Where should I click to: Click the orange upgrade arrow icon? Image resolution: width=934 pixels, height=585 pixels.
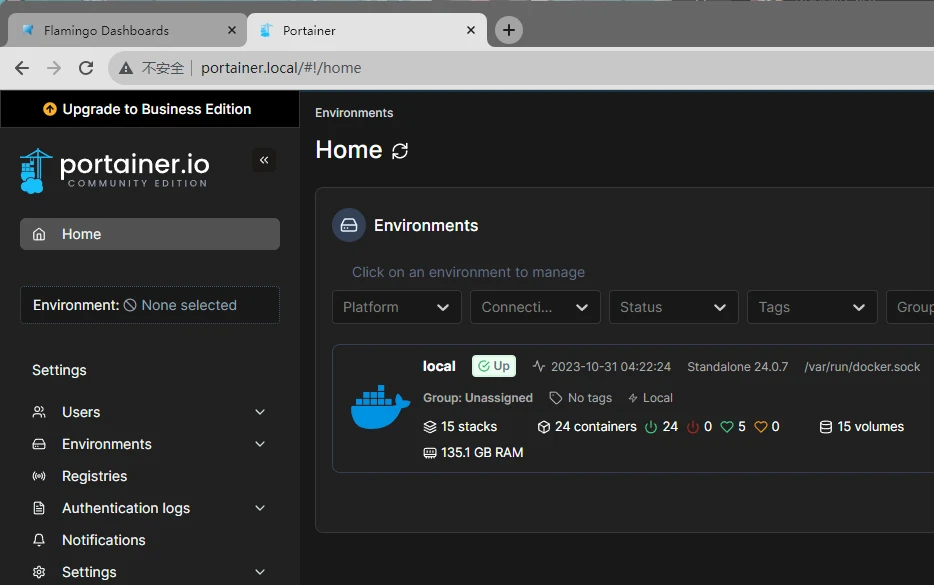tap(50, 109)
